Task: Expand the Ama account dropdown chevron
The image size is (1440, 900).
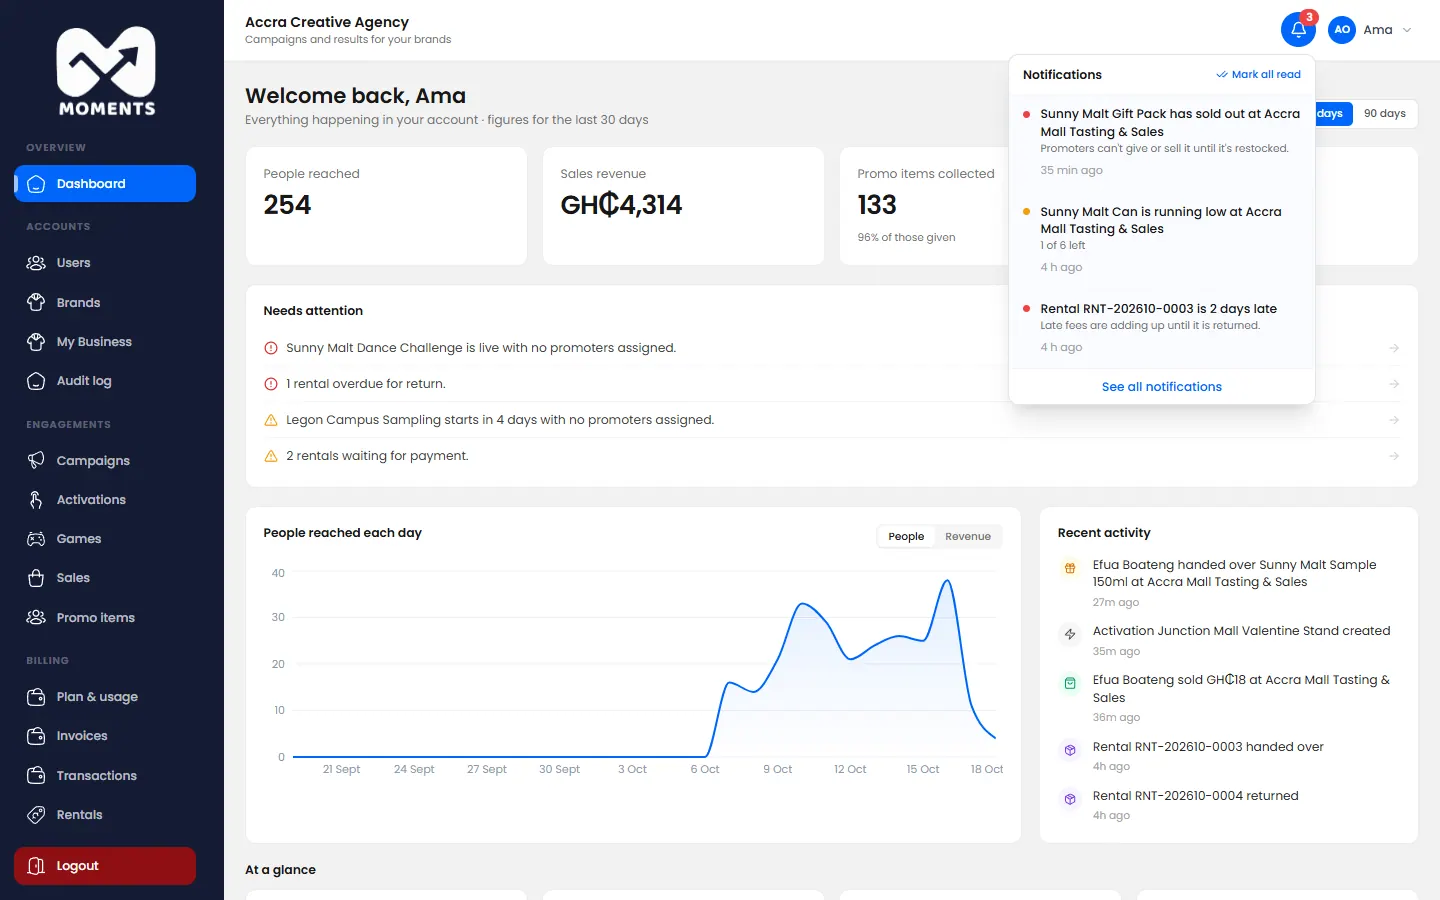Action: click(x=1407, y=30)
